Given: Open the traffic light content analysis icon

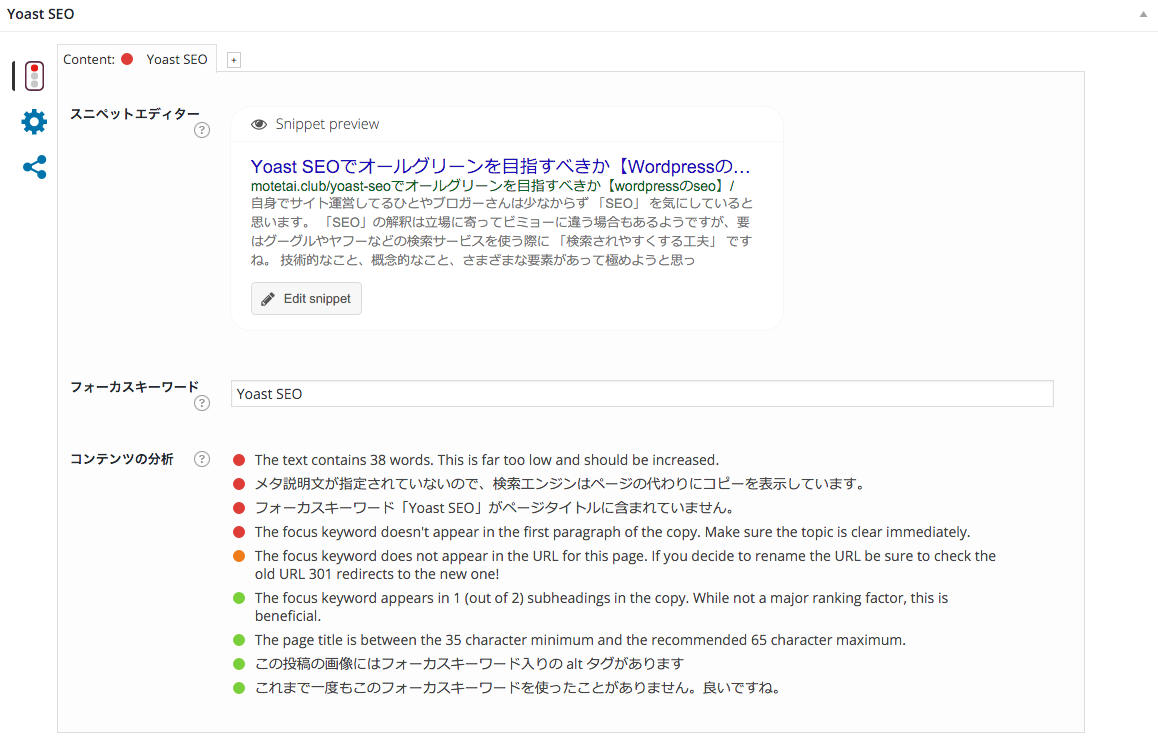Looking at the screenshot, I should pyautogui.click(x=34, y=76).
